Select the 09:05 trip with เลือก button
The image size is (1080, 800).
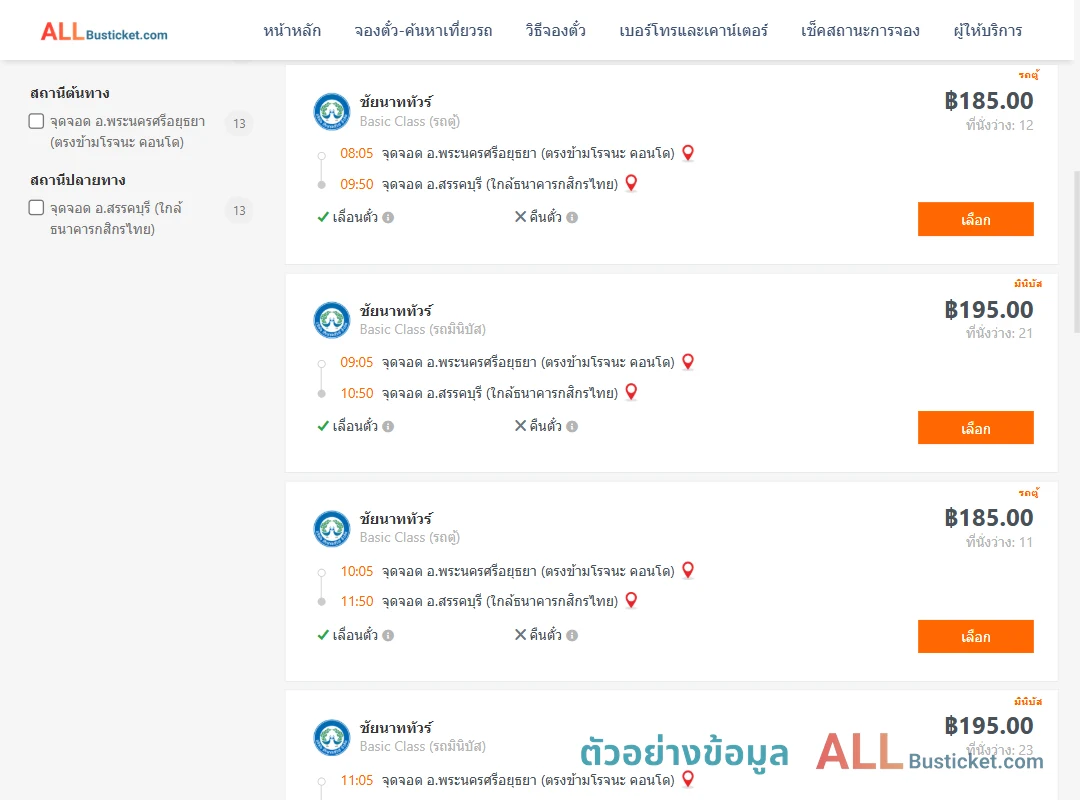pos(975,428)
